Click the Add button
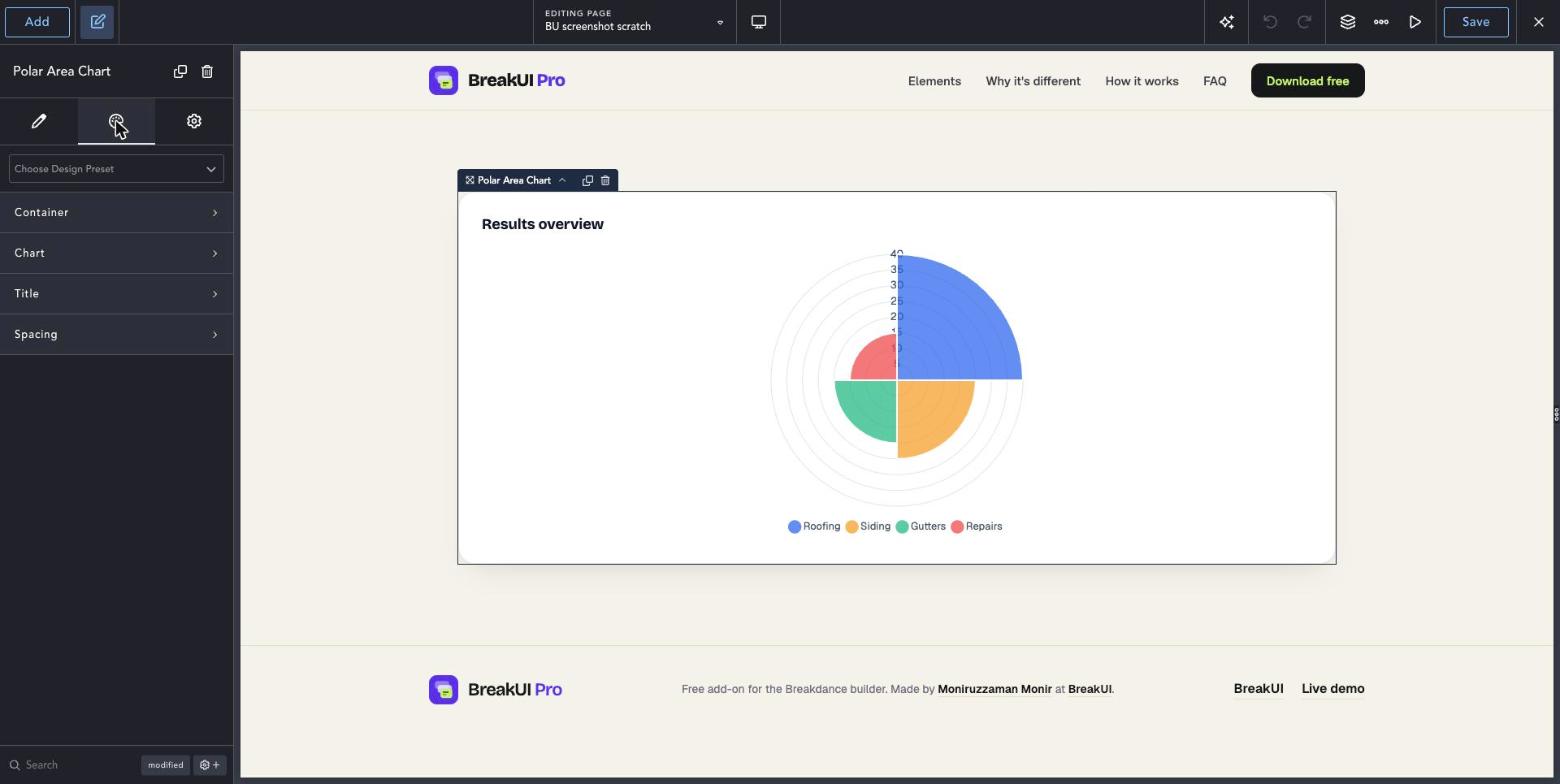Screen dimensions: 1560x784 tap(37, 22)
